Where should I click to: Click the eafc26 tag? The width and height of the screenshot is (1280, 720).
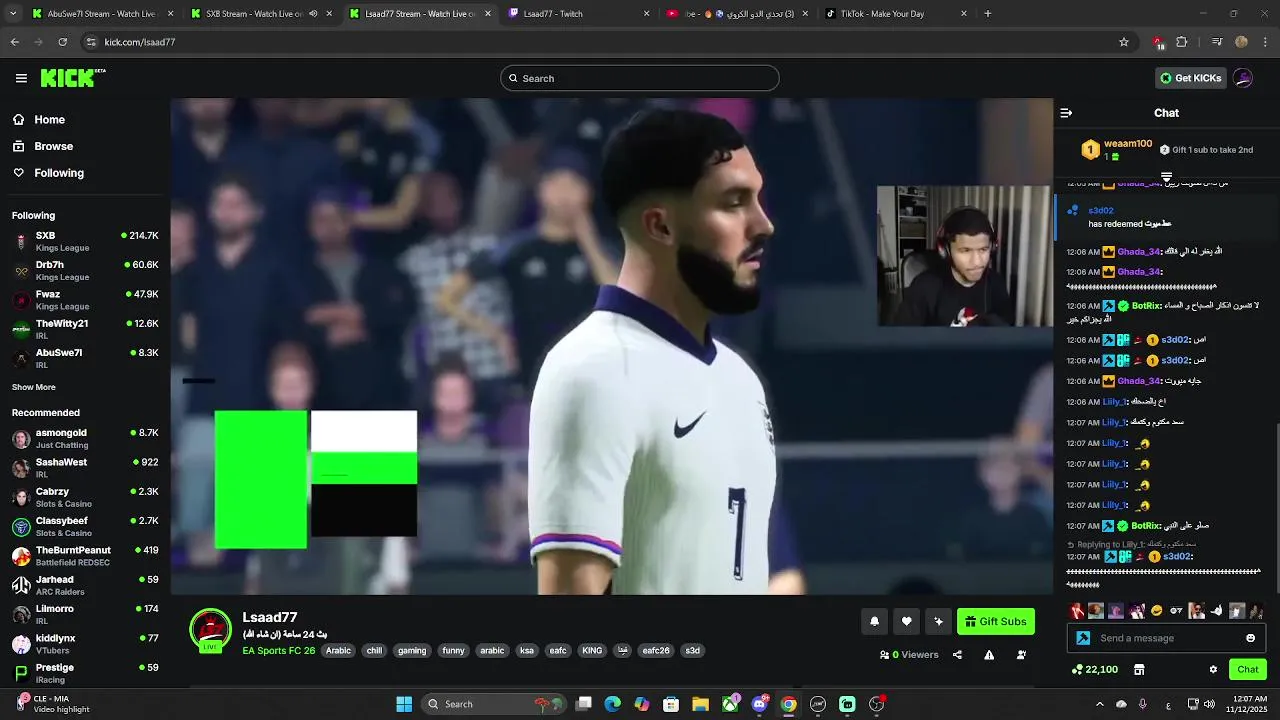656,651
